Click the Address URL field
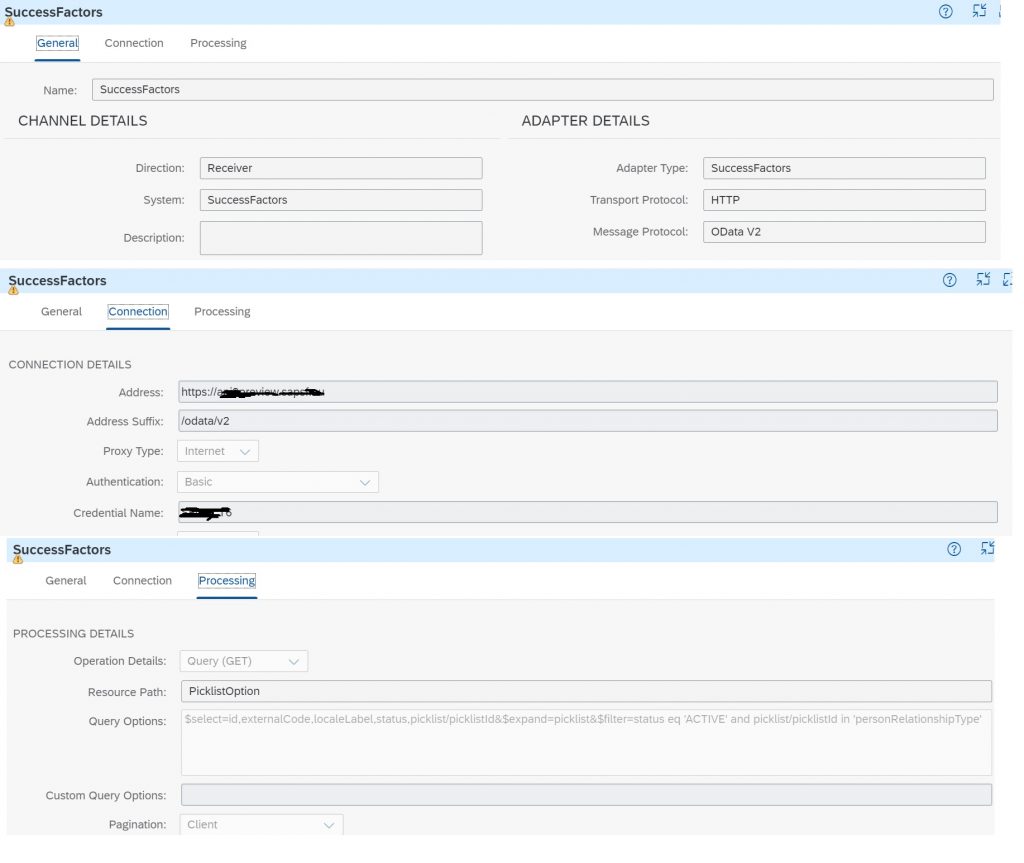The height and width of the screenshot is (863, 1024). tap(588, 392)
